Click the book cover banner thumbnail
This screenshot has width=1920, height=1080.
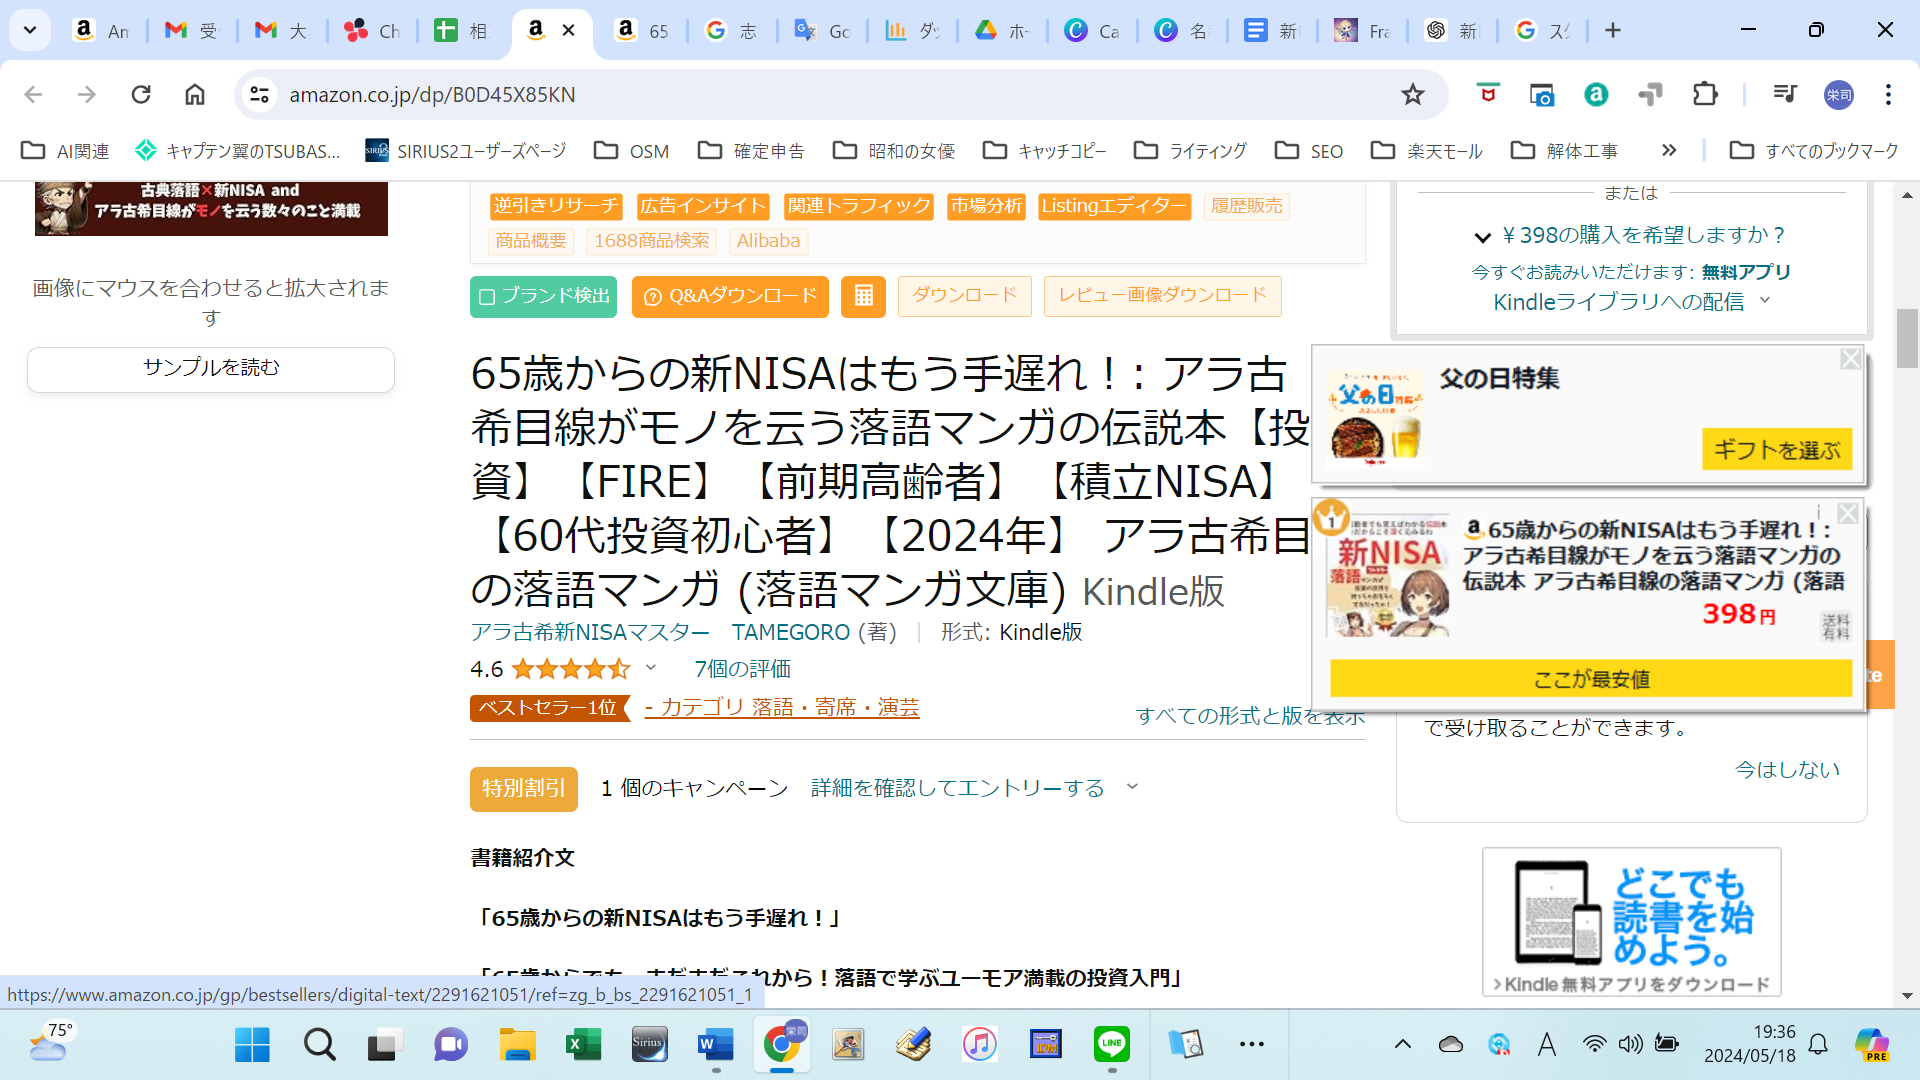(211, 209)
